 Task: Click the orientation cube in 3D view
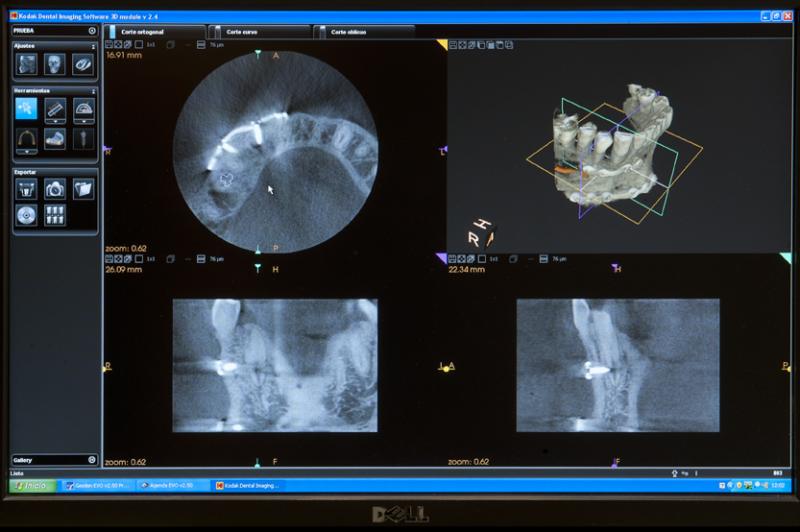point(481,235)
